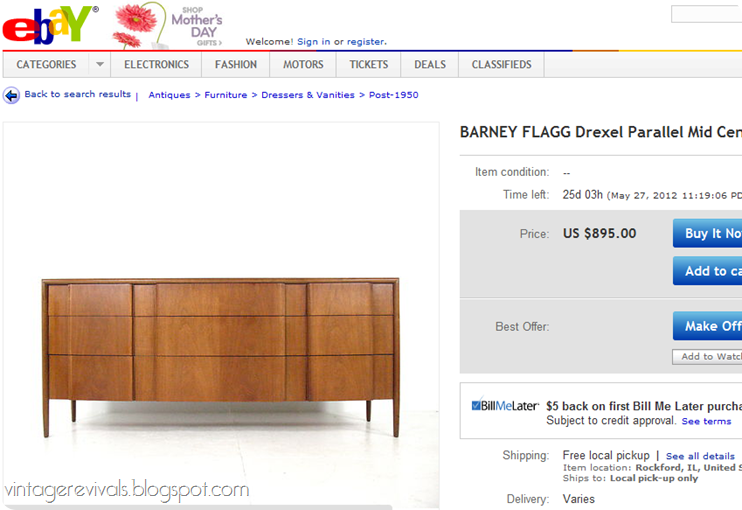Go back to search results

[78, 94]
